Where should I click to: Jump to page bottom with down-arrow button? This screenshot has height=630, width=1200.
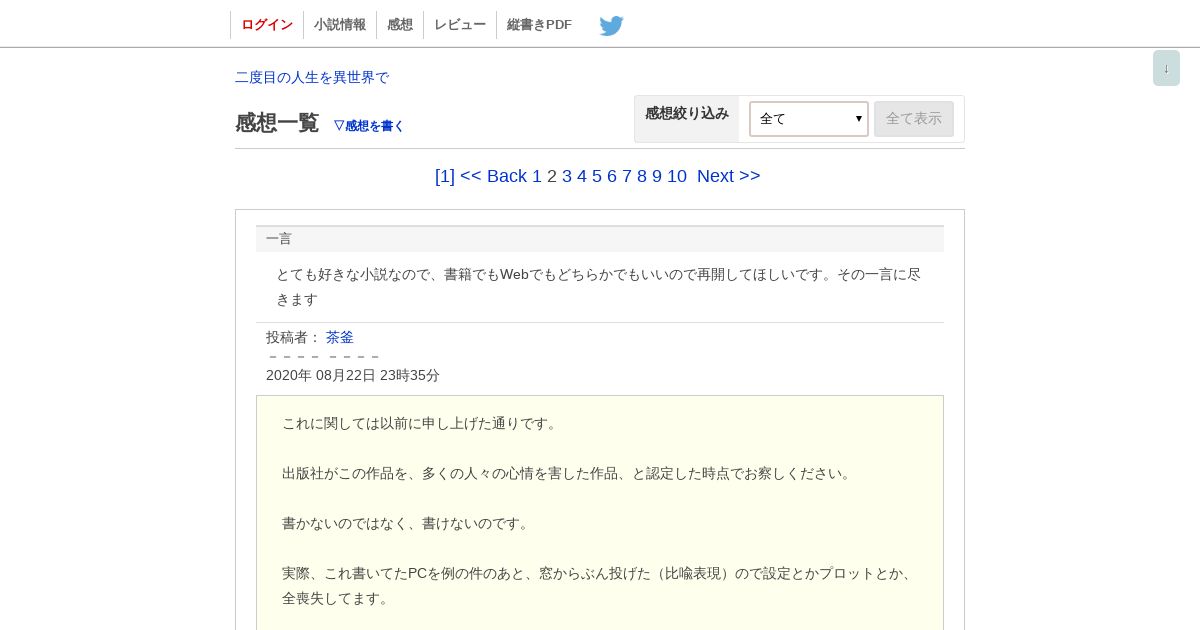[x=1166, y=68]
